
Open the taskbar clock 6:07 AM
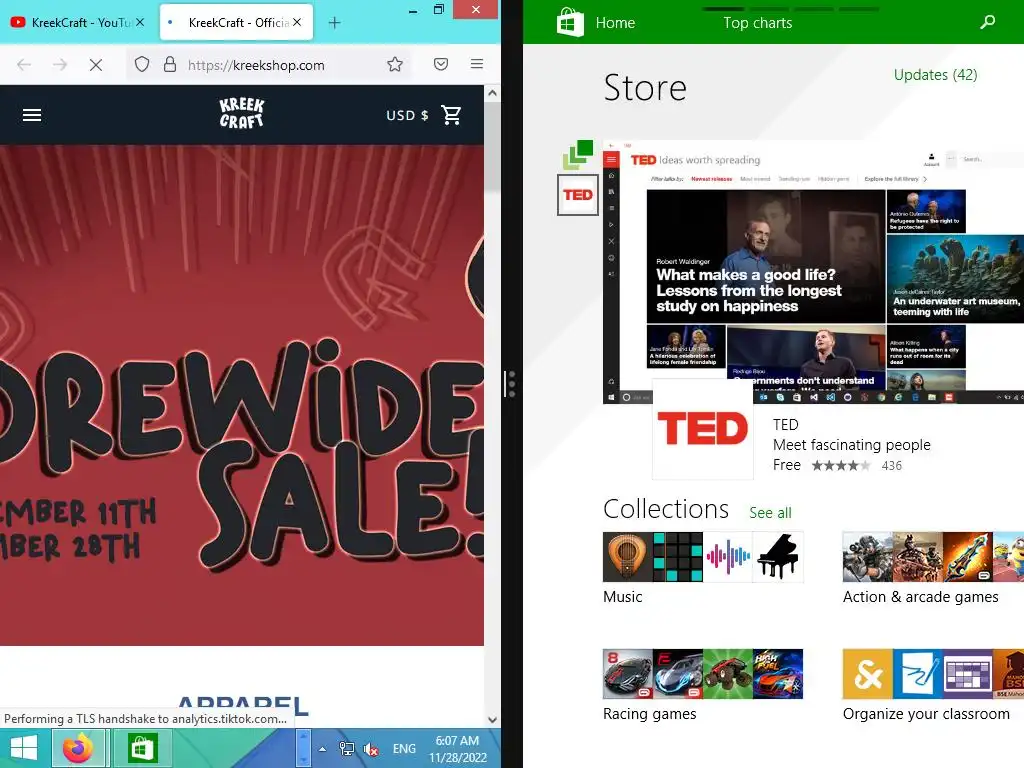458,749
